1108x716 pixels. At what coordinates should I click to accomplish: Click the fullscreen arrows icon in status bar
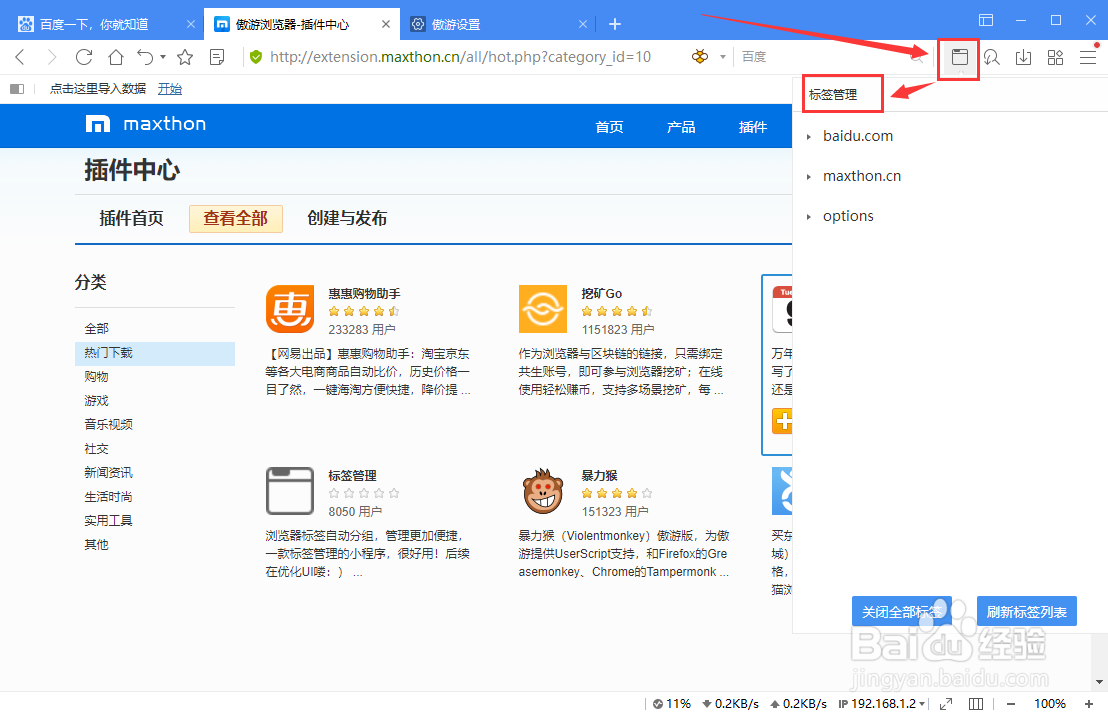945,704
